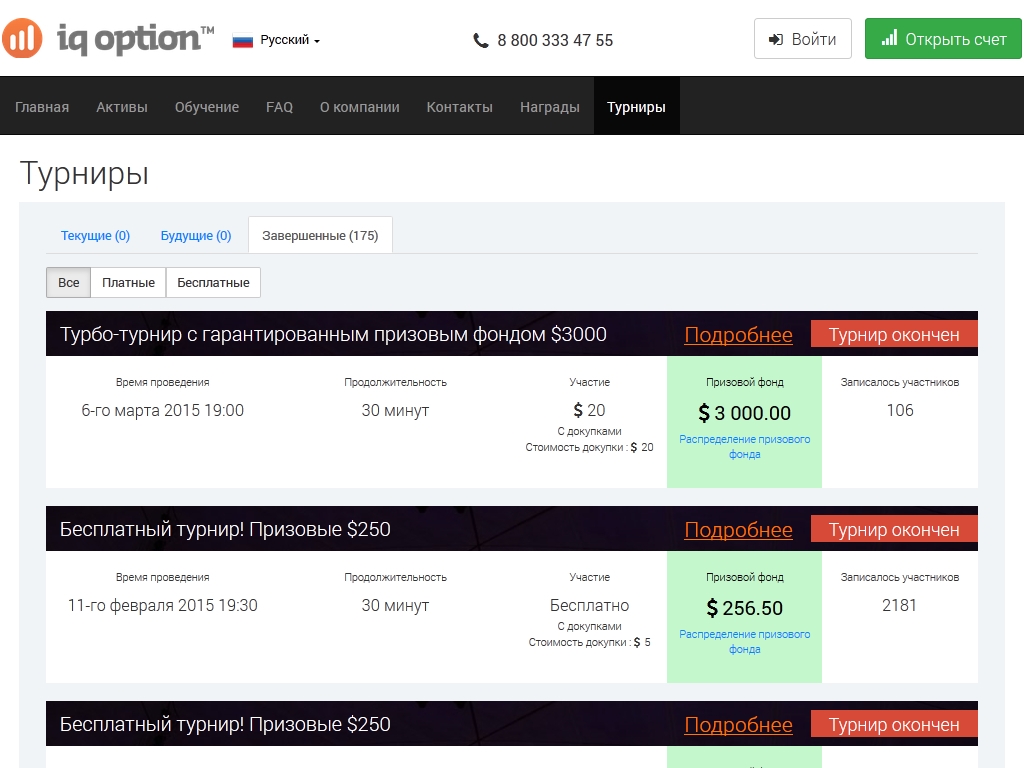Go to the Активы menu item
This screenshot has height=768, width=1024.
[x=122, y=107]
